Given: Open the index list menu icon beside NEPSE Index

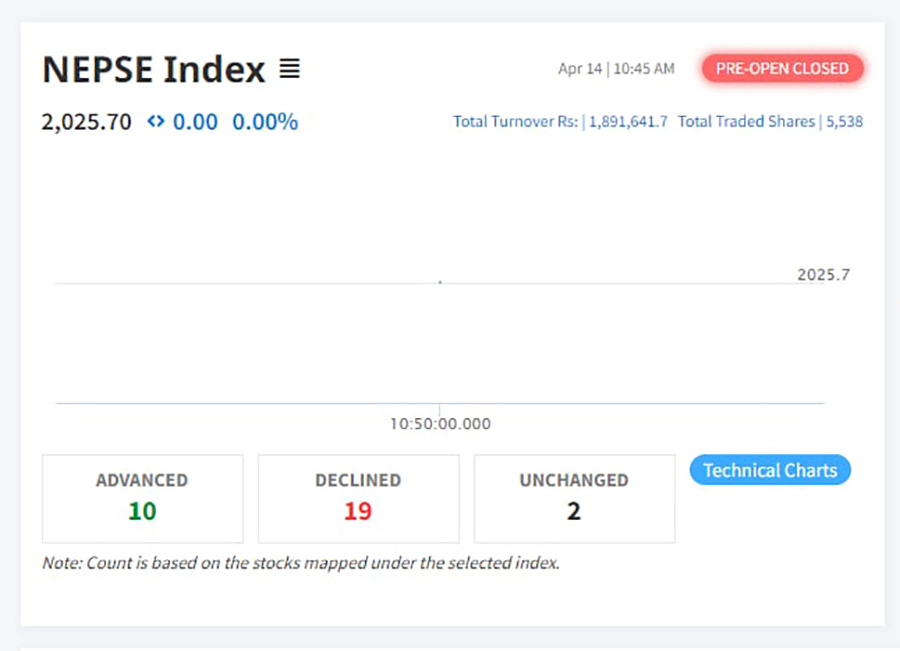Looking at the screenshot, I should click(x=289, y=69).
